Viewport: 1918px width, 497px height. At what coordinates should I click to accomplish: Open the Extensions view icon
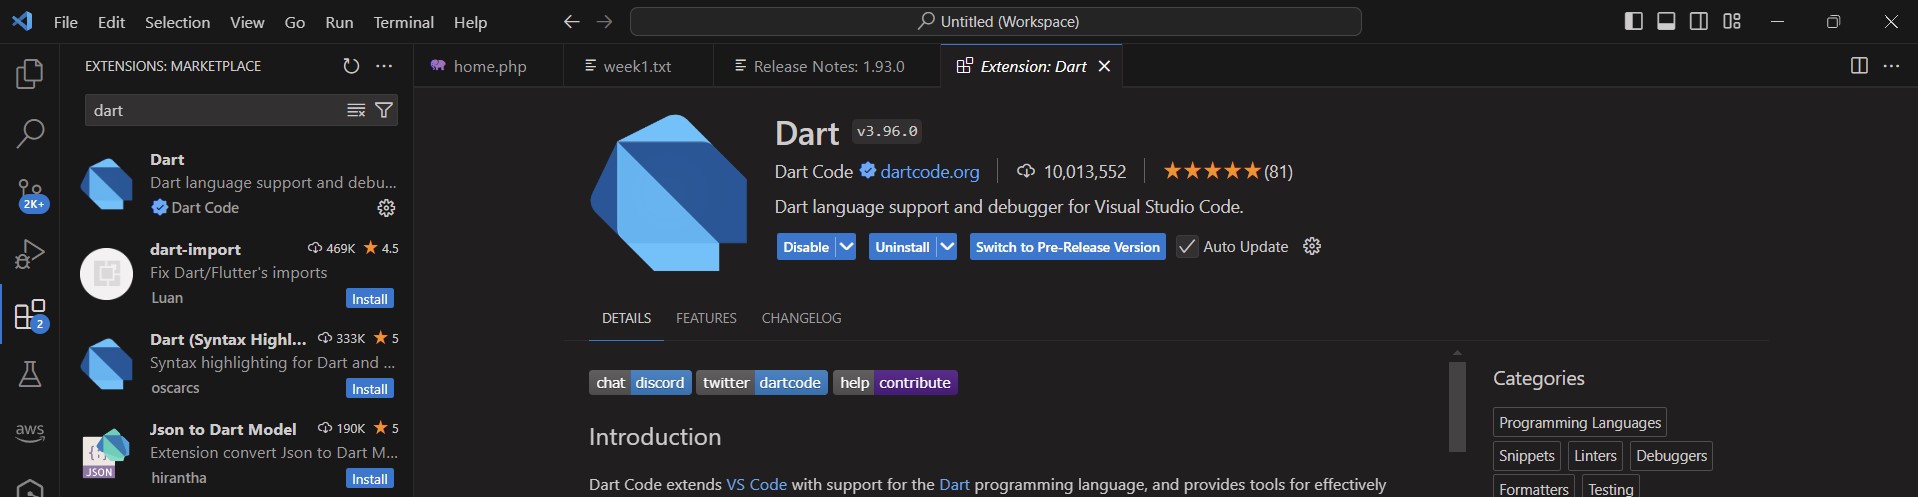coord(30,315)
